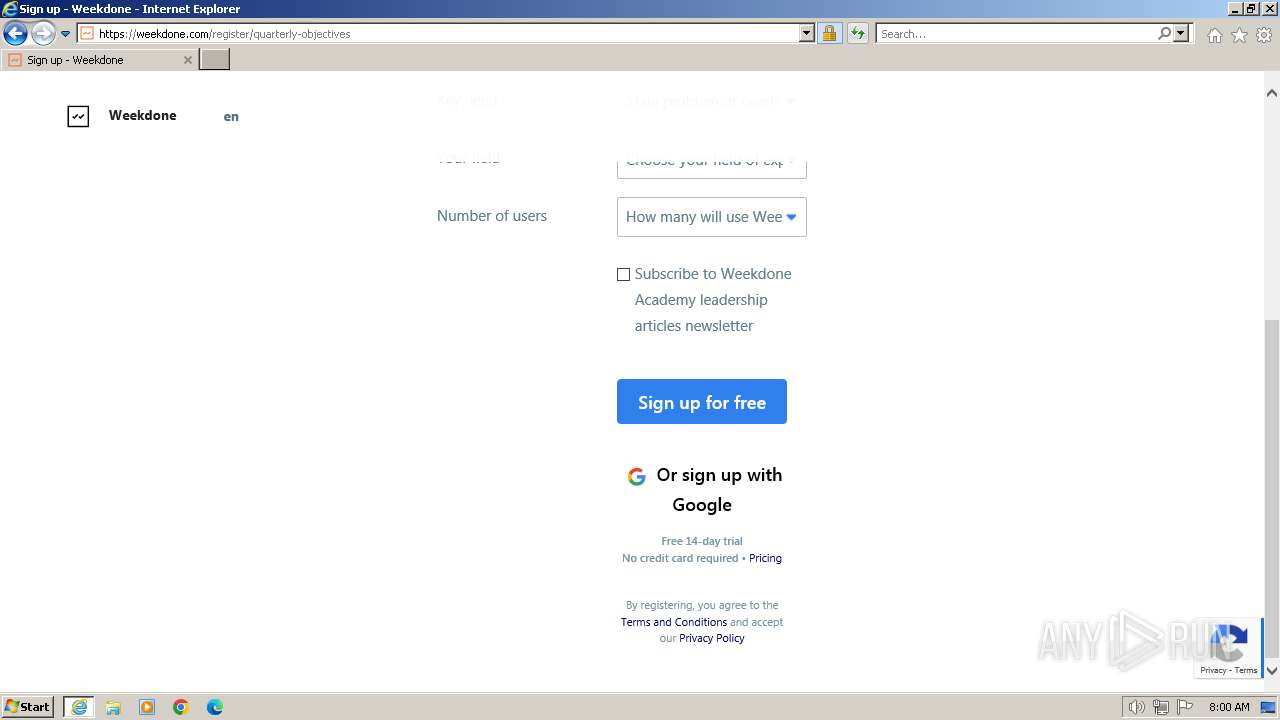1280x720 pixels.
Task: Open the 'How many will use Weekdone' dropdown
Action: pyautogui.click(x=711, y=217)
